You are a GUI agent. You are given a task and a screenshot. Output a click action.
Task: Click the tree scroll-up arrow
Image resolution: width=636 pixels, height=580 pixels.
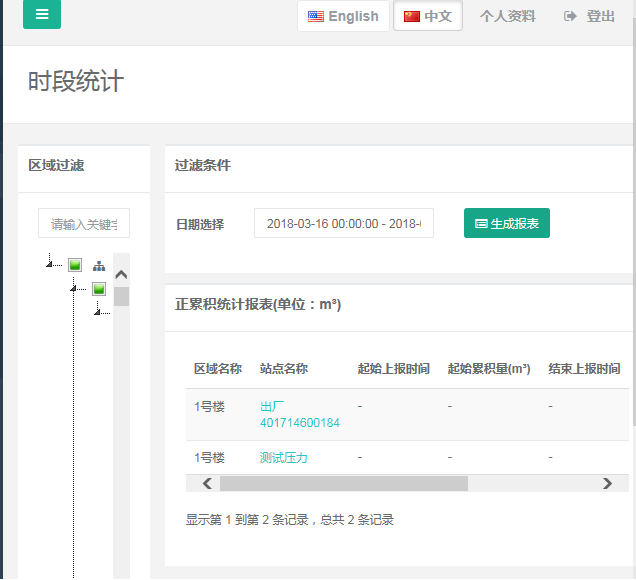[121, 274]
